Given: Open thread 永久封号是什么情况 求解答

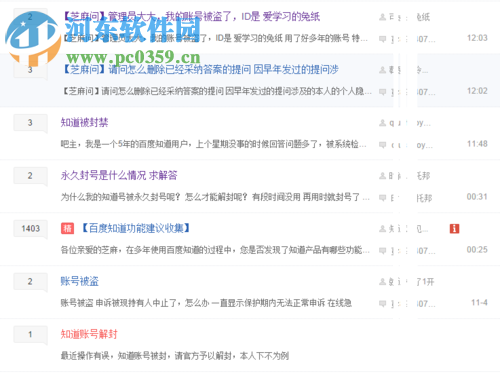Looking at the screenshot, I should tap(119, 175).
